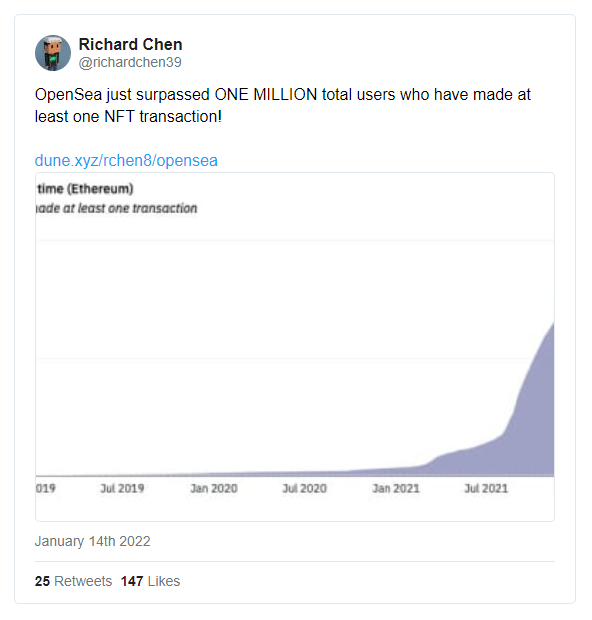The width and height of the screenshot is (592, 620).
Task: View the 147 Likes list
Action: [150, 581]
